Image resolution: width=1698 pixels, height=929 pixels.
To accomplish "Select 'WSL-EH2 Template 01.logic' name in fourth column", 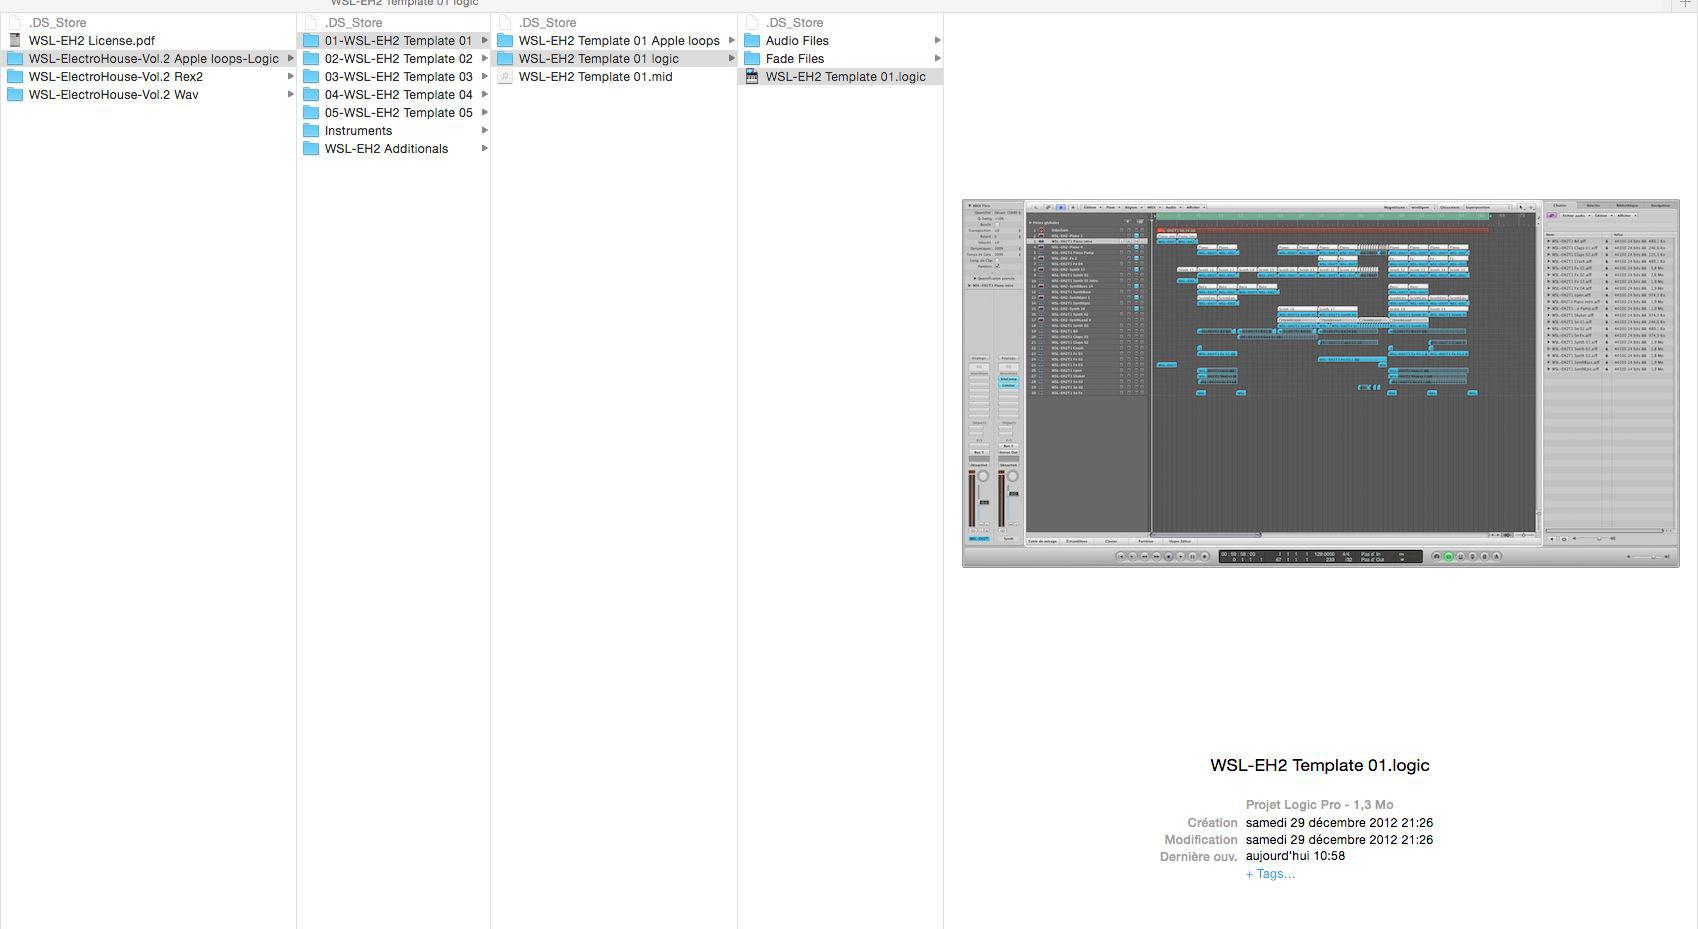I will click(x=846, y=77).
